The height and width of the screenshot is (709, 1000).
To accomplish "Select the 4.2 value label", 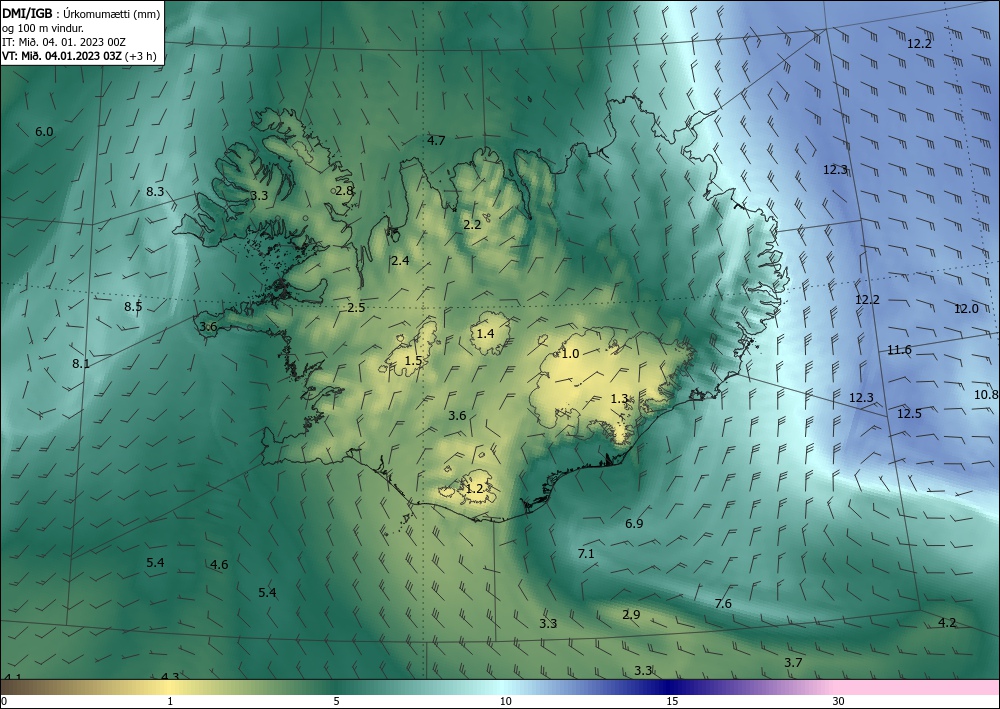I will click(947, 623).
